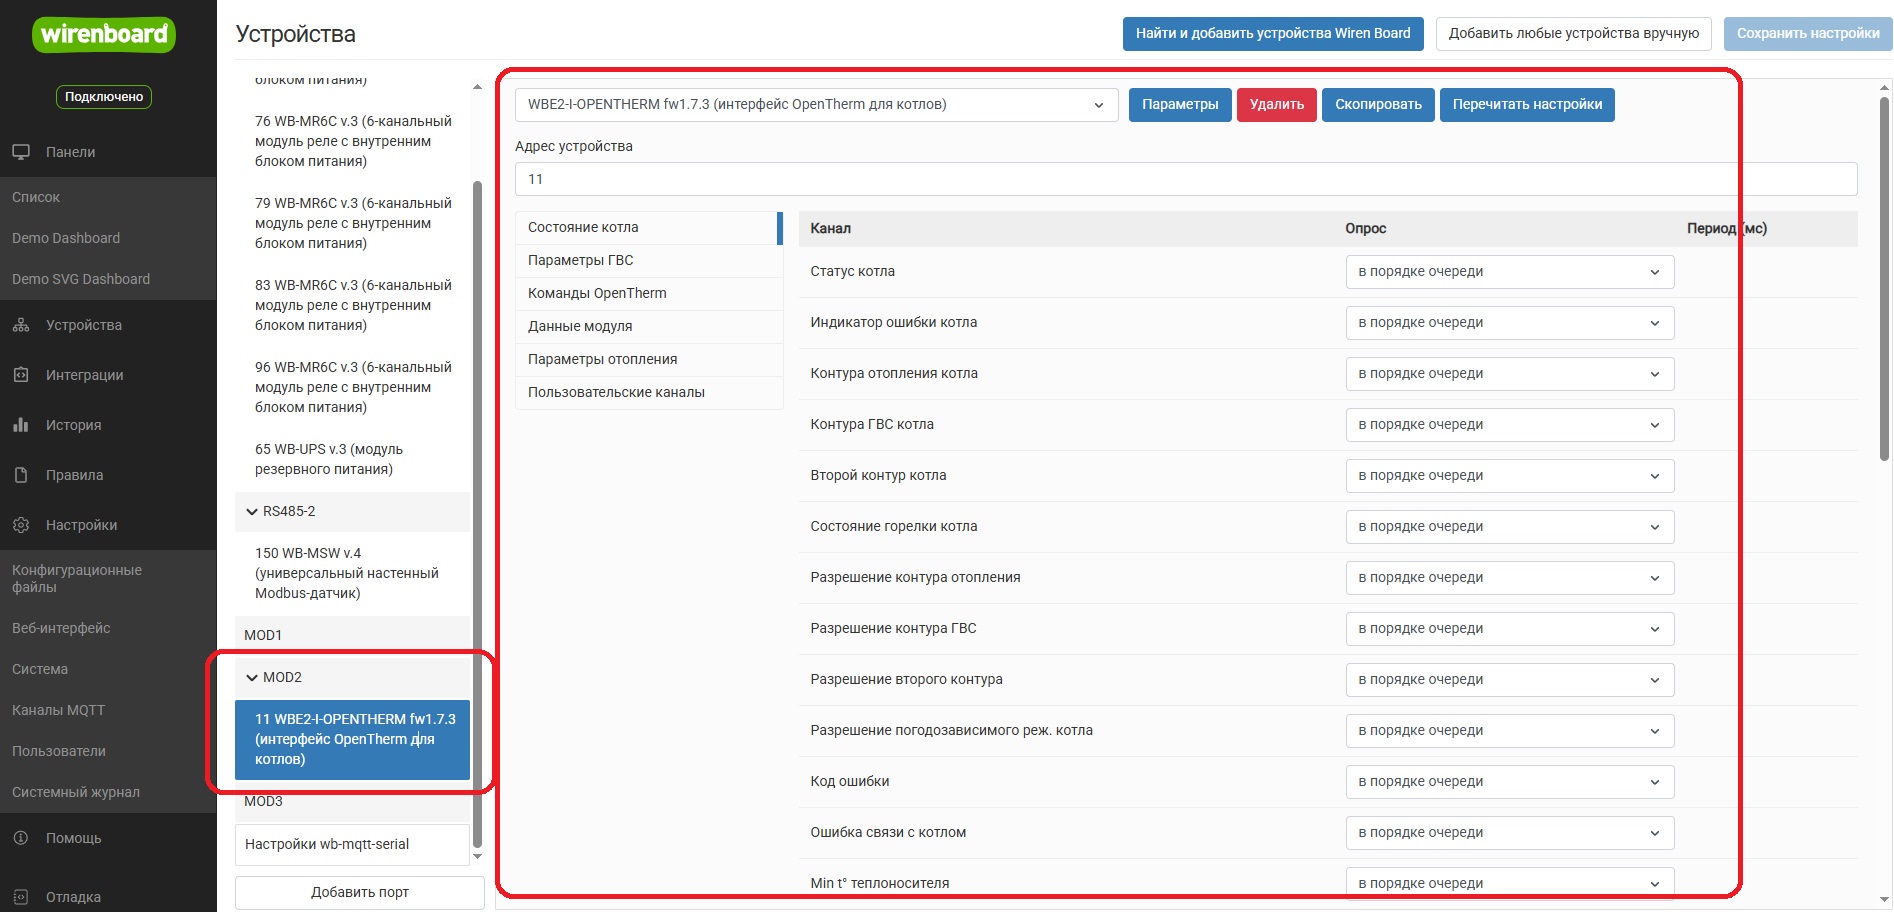Click the История bar chart icon
Viewport: 1894px width, 912px height.
click(21, 425)
